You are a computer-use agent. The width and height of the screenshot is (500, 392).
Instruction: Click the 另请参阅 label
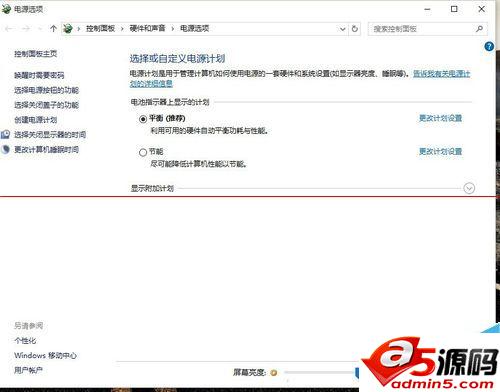click(x=29, y=326)
